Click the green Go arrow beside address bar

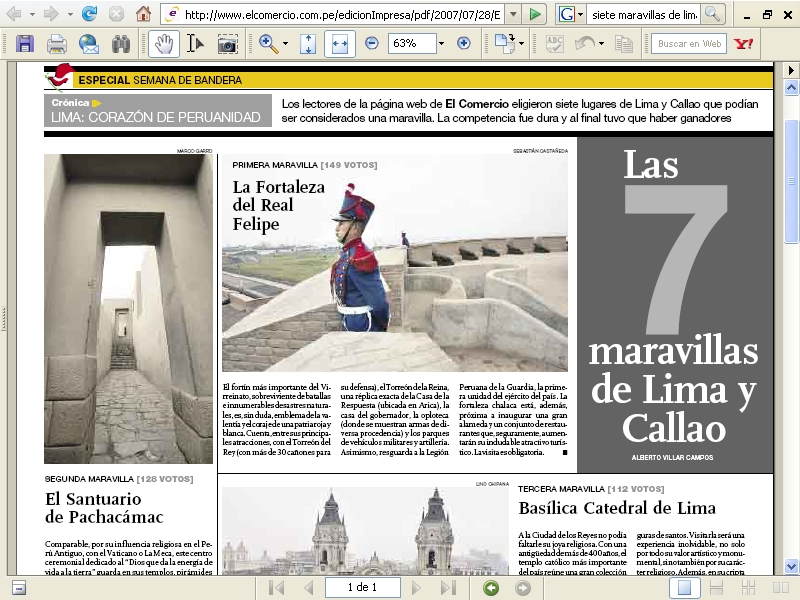pos(535,14)
